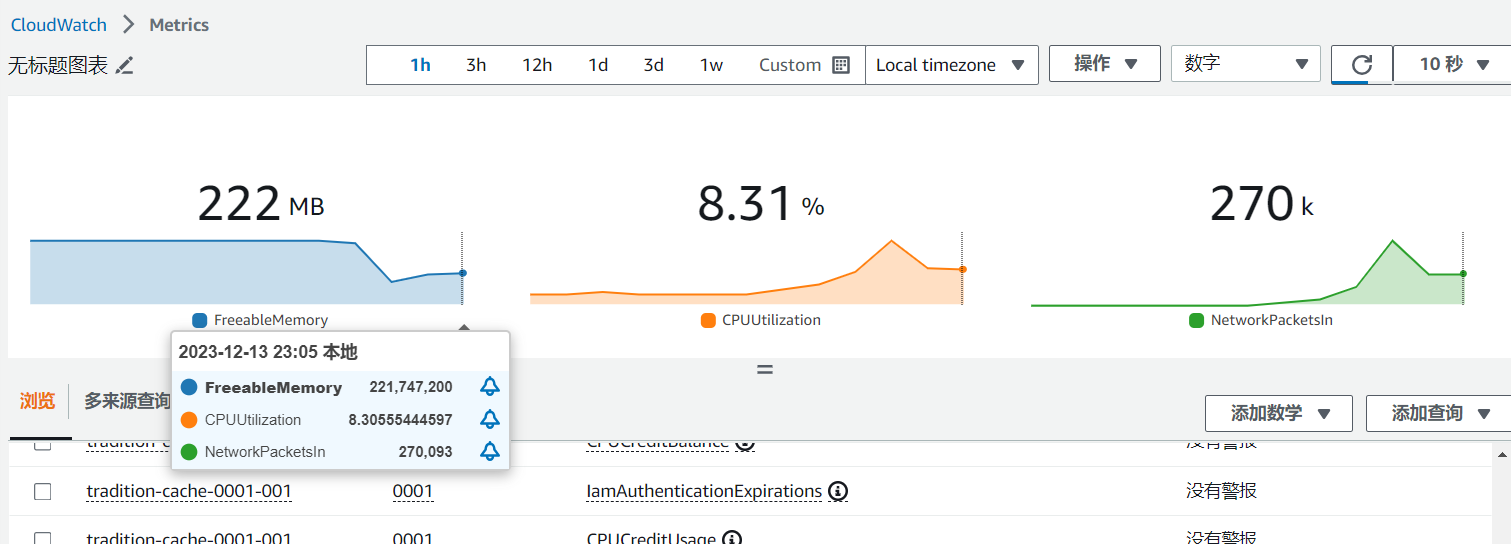Click the 222 MB value

coord(261,204)
